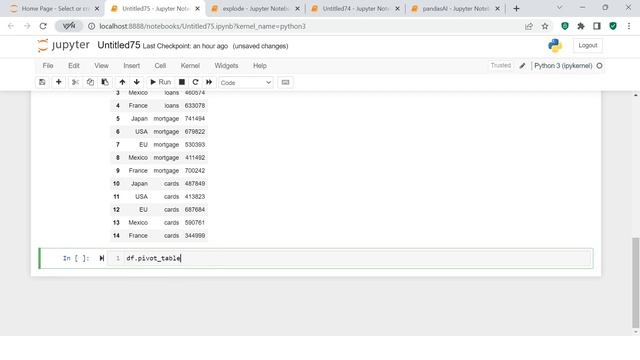Restart kernel and run all icon

209,82
